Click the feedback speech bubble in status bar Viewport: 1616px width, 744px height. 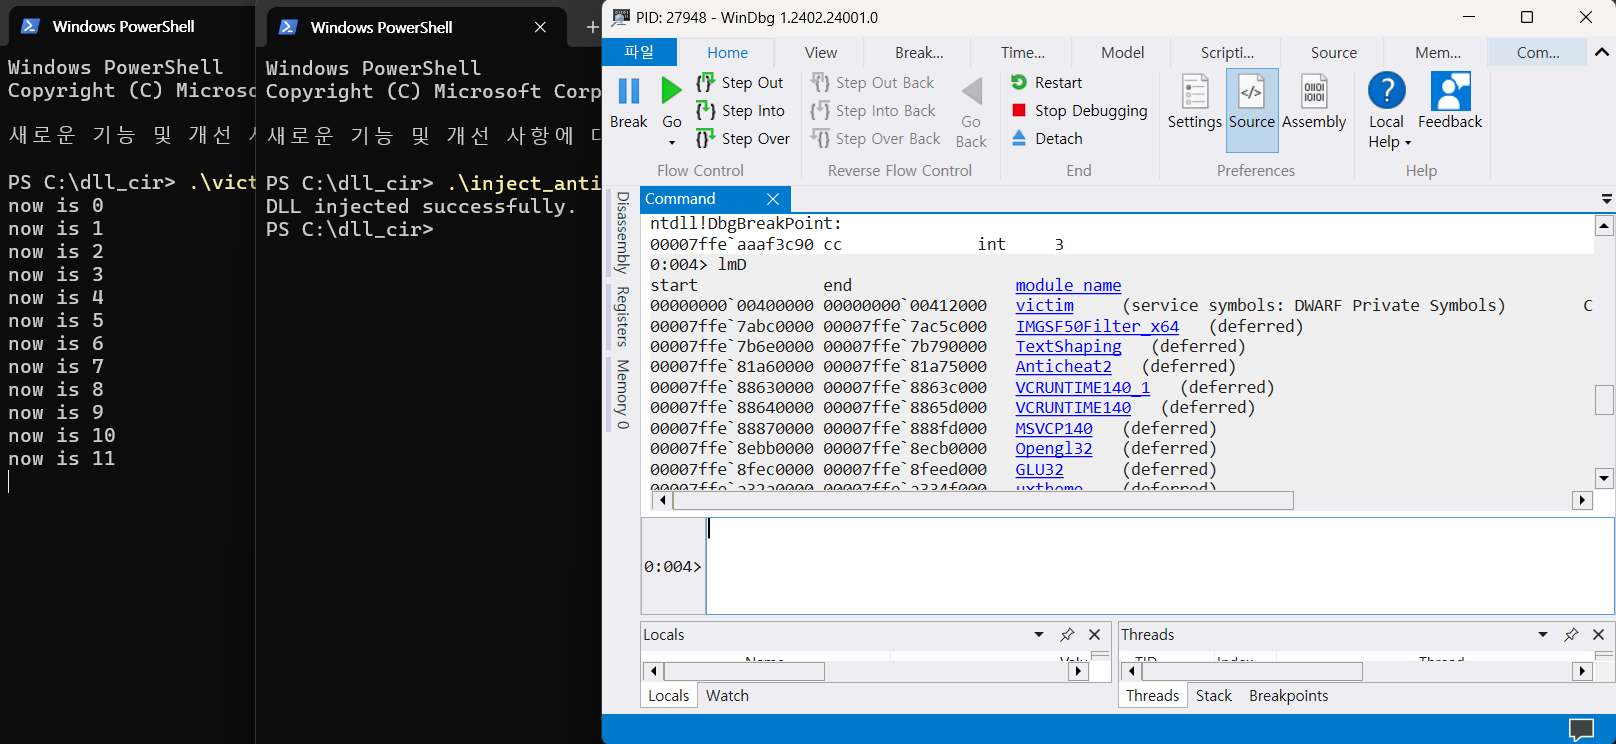click(1581, 730)
